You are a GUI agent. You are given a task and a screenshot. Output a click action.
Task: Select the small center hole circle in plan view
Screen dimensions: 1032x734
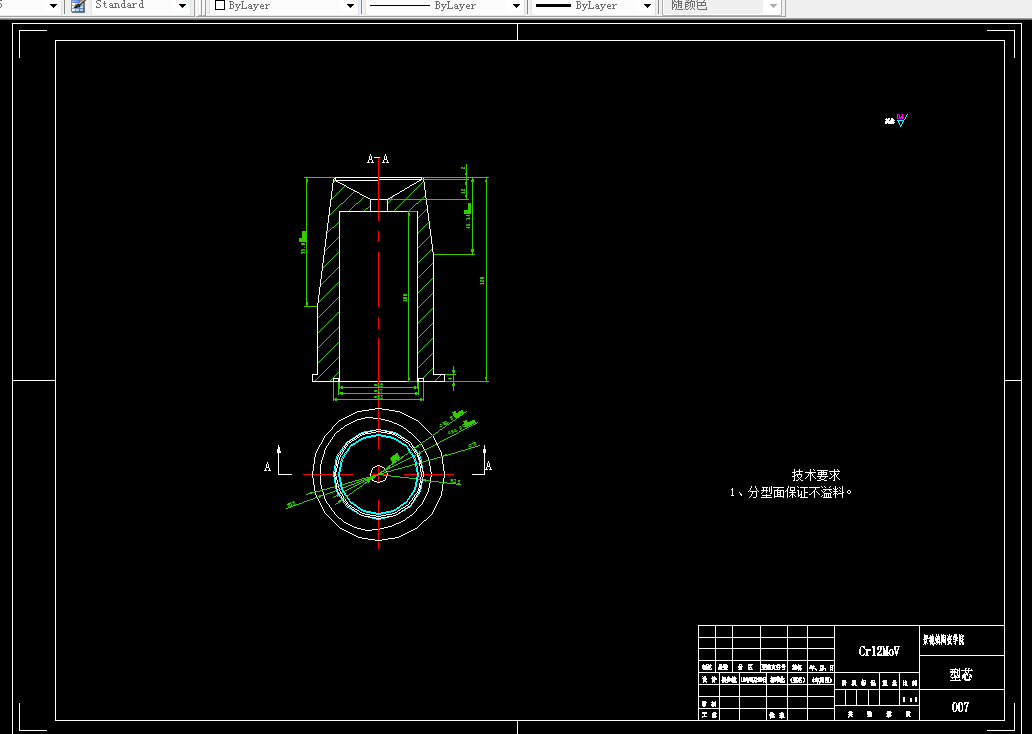point(378,474)
